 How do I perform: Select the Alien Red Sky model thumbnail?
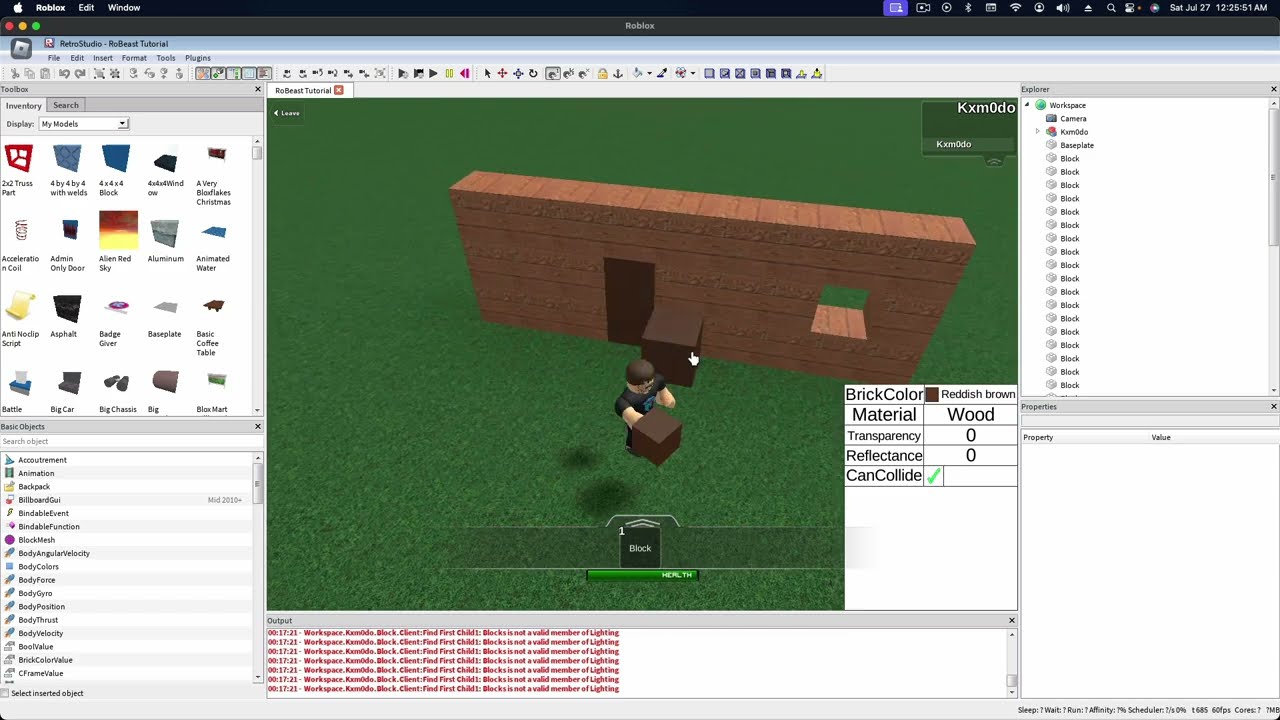[x=118, y=231]
